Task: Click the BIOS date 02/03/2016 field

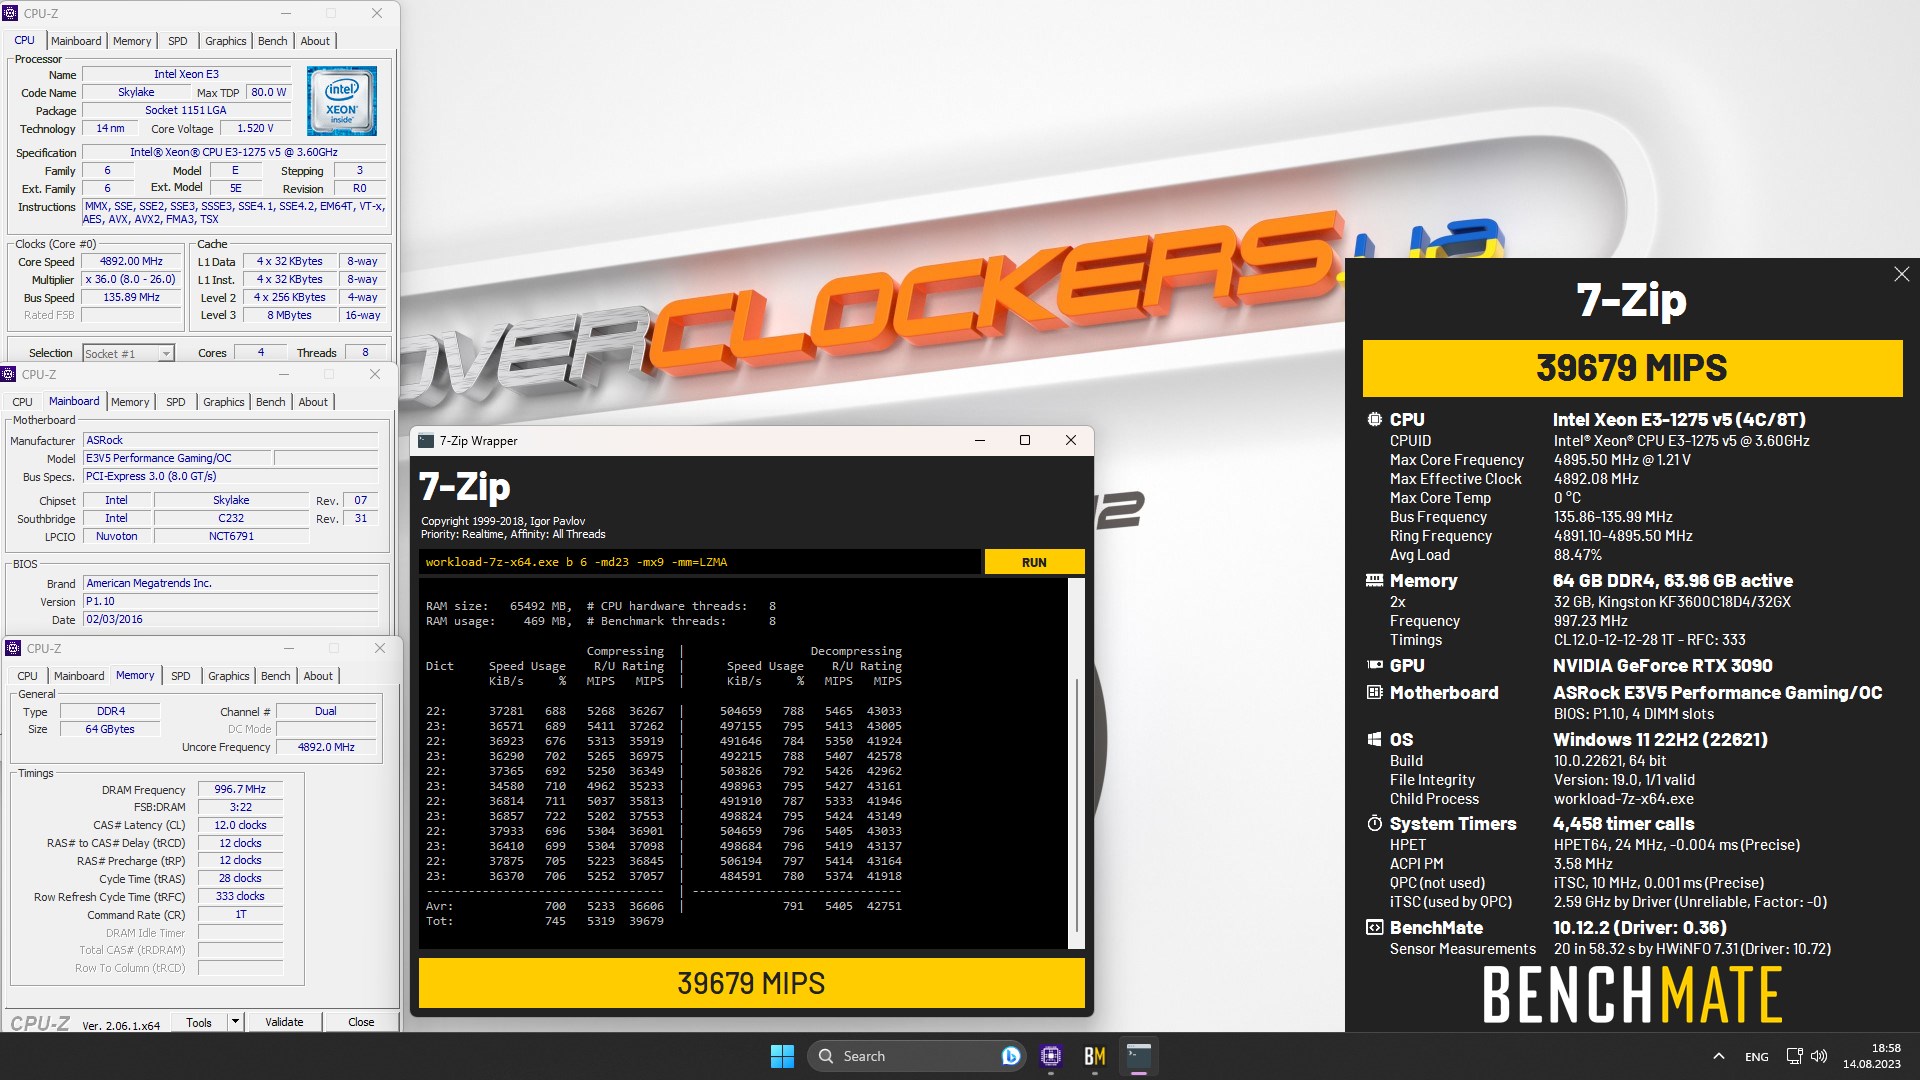Action: tap(230, 620)
